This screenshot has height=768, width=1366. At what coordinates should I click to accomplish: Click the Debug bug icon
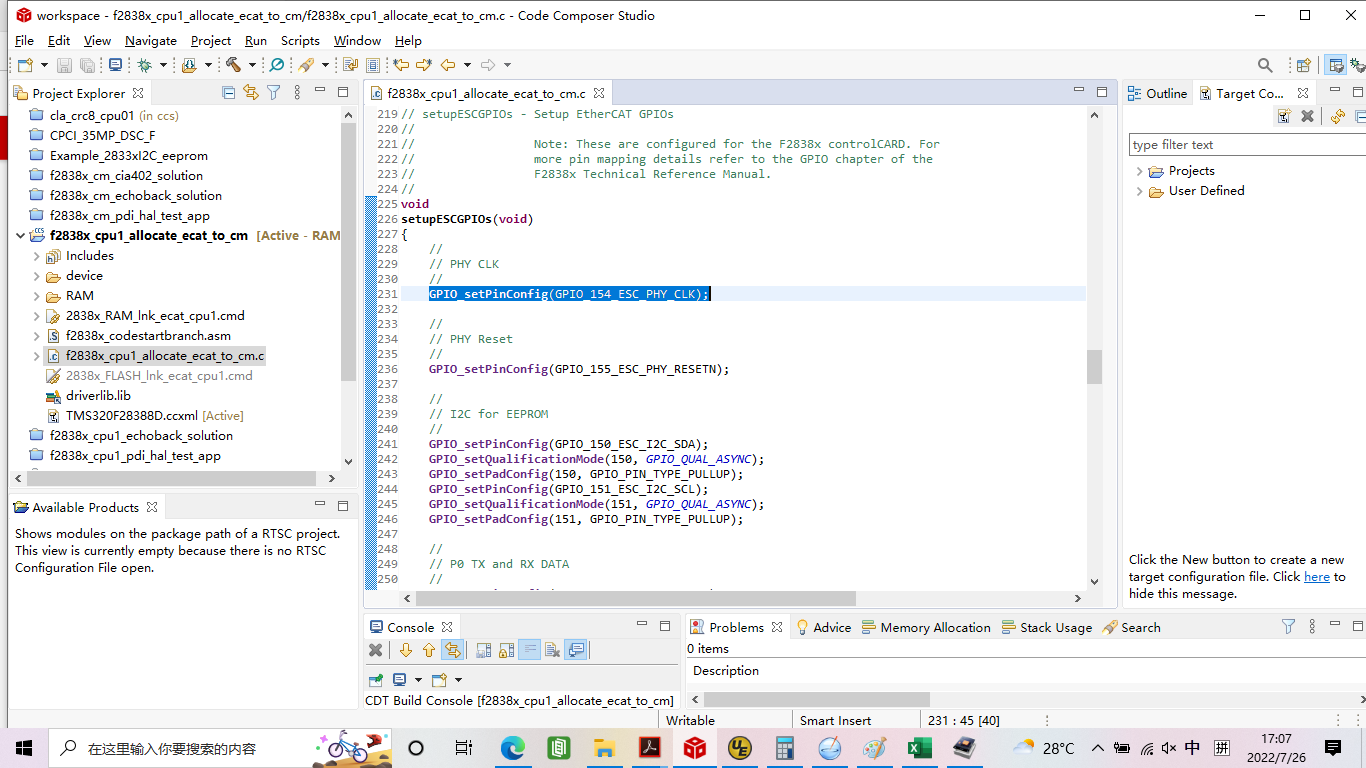145,65
